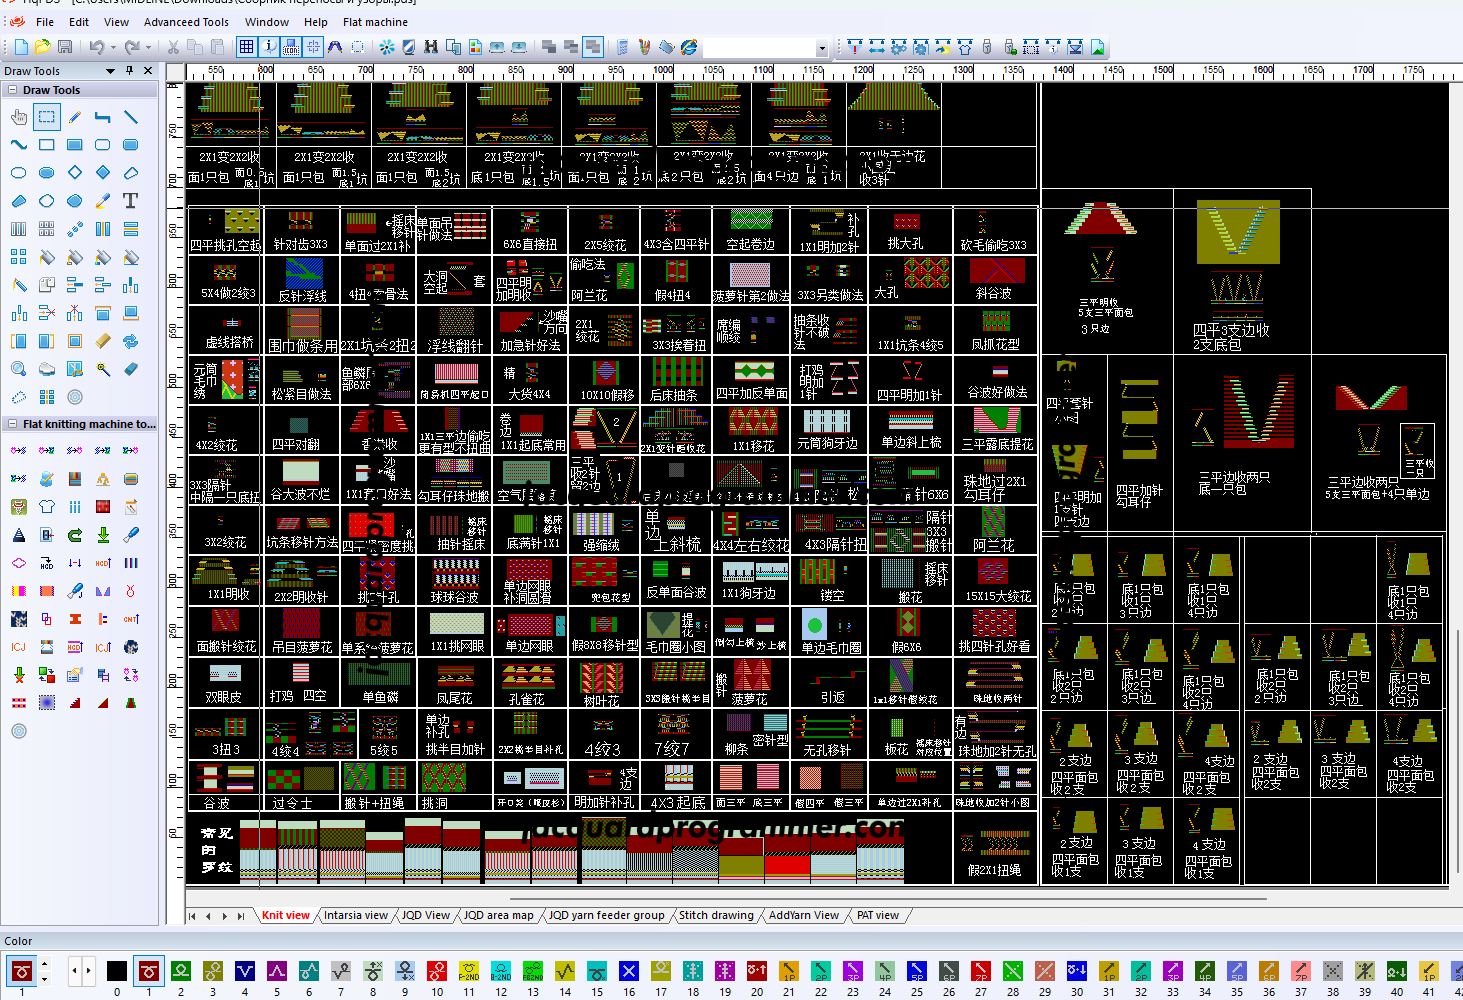Screen dimensions: 1463x1000
Task: Pick the red color swatch number 10
Action: click(437, 971)
